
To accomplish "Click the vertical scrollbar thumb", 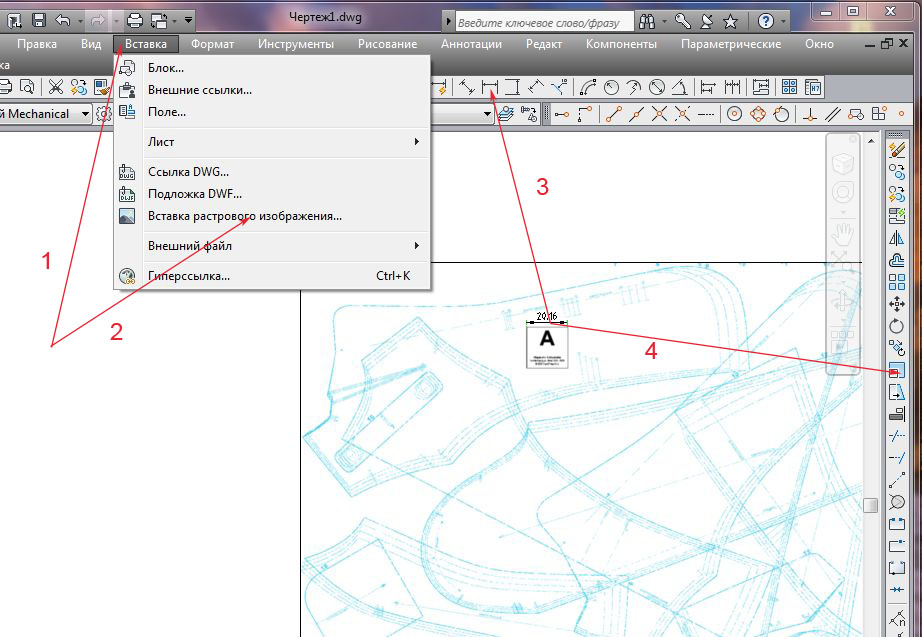I will [x=870, y=505].
